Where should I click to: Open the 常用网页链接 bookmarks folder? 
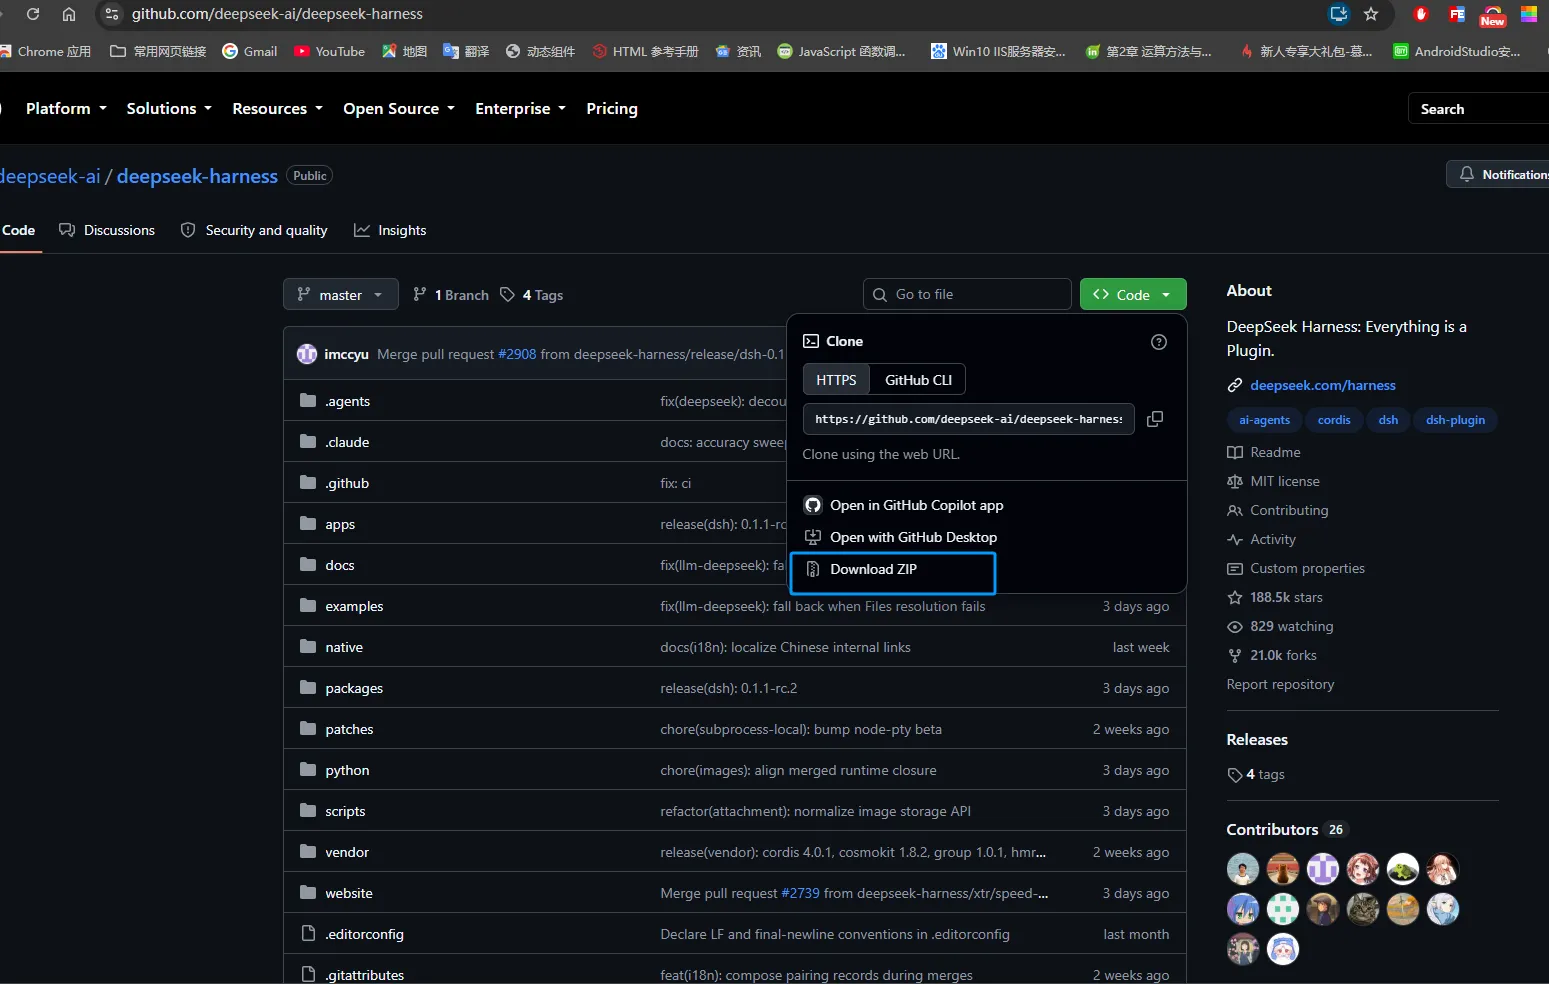[158, 51]
